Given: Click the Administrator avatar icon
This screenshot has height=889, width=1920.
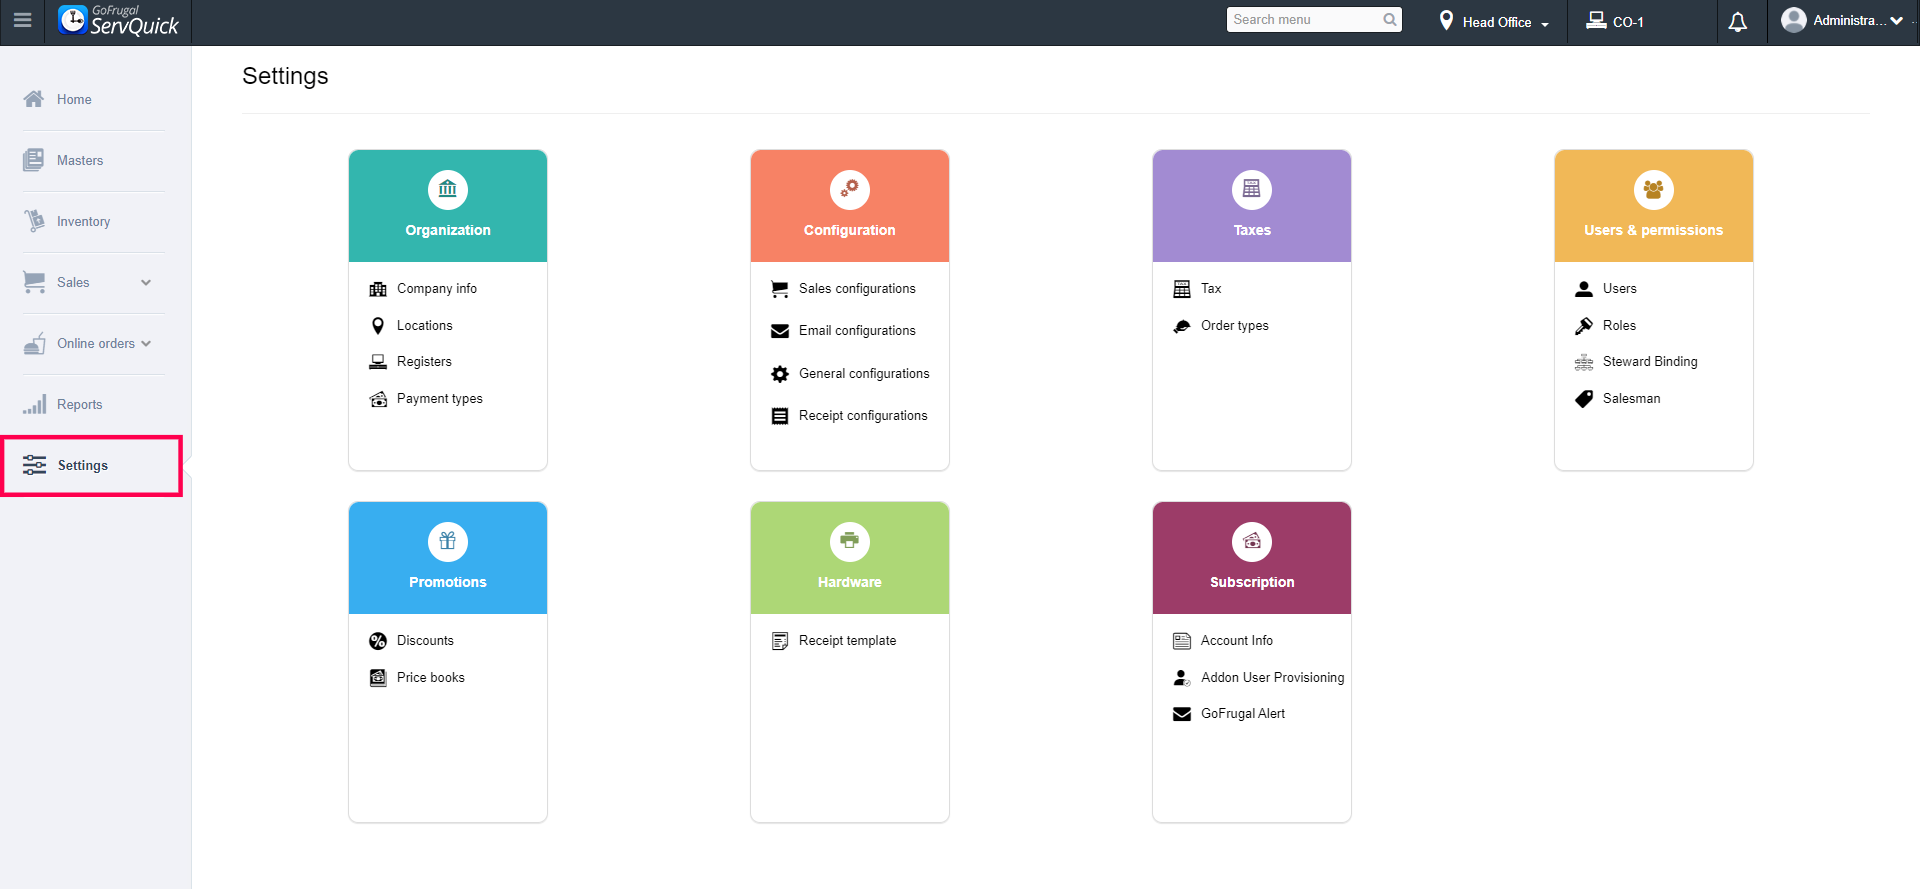Looking at the screenshot, I should (1794, 20).
